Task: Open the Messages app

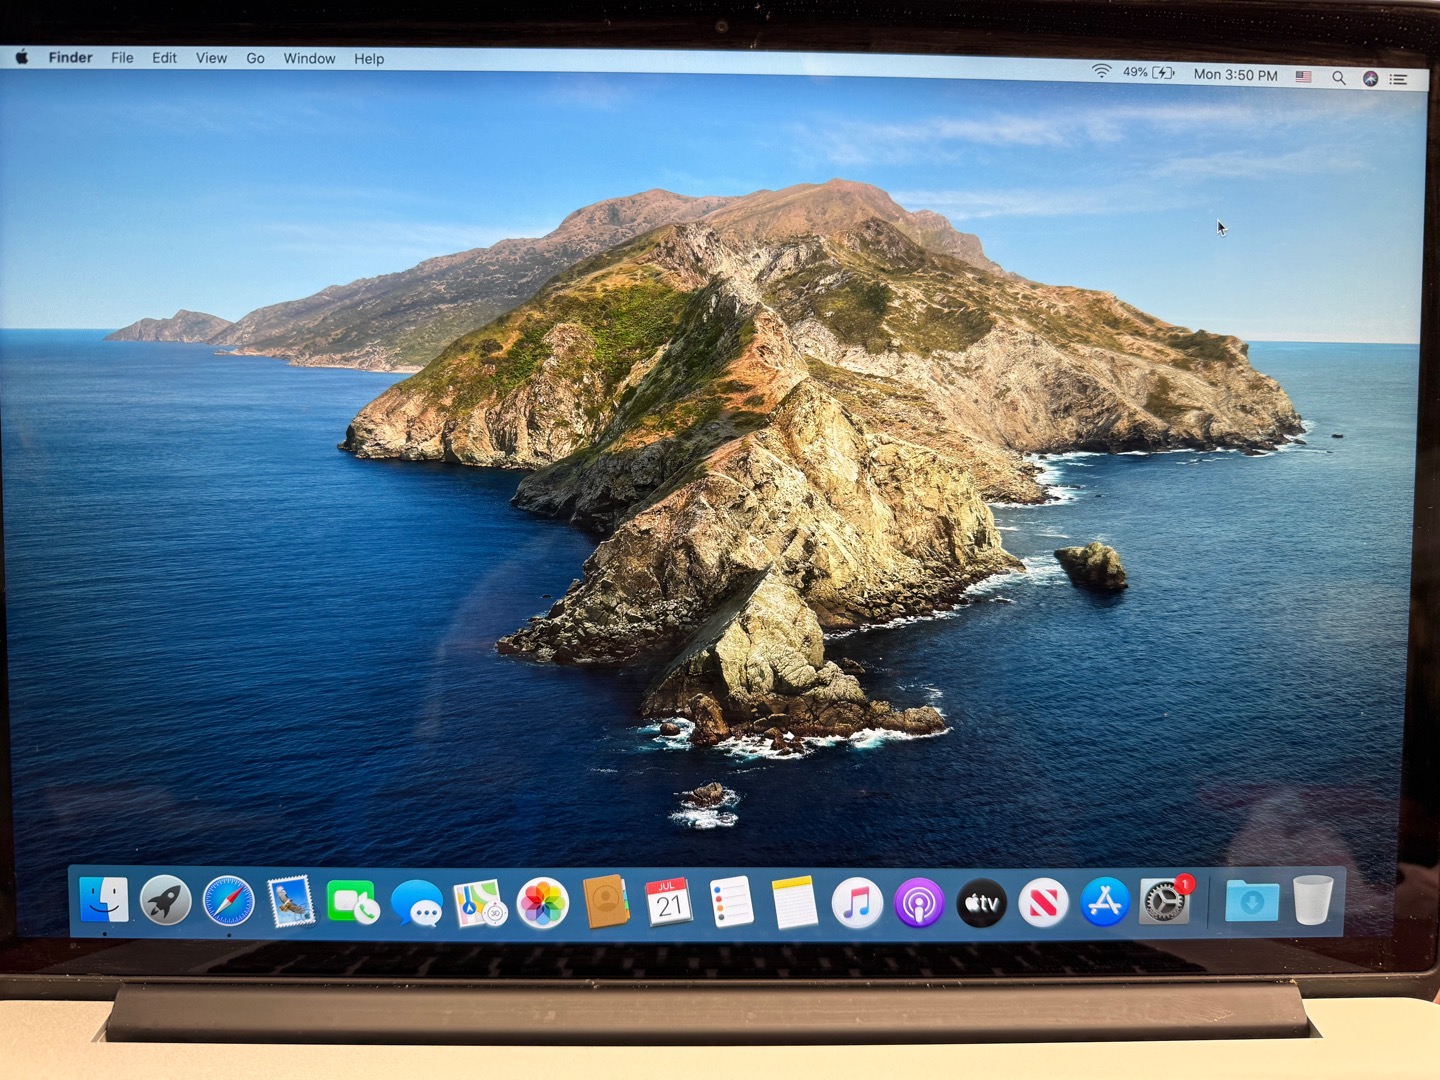Action: point(416,904)
